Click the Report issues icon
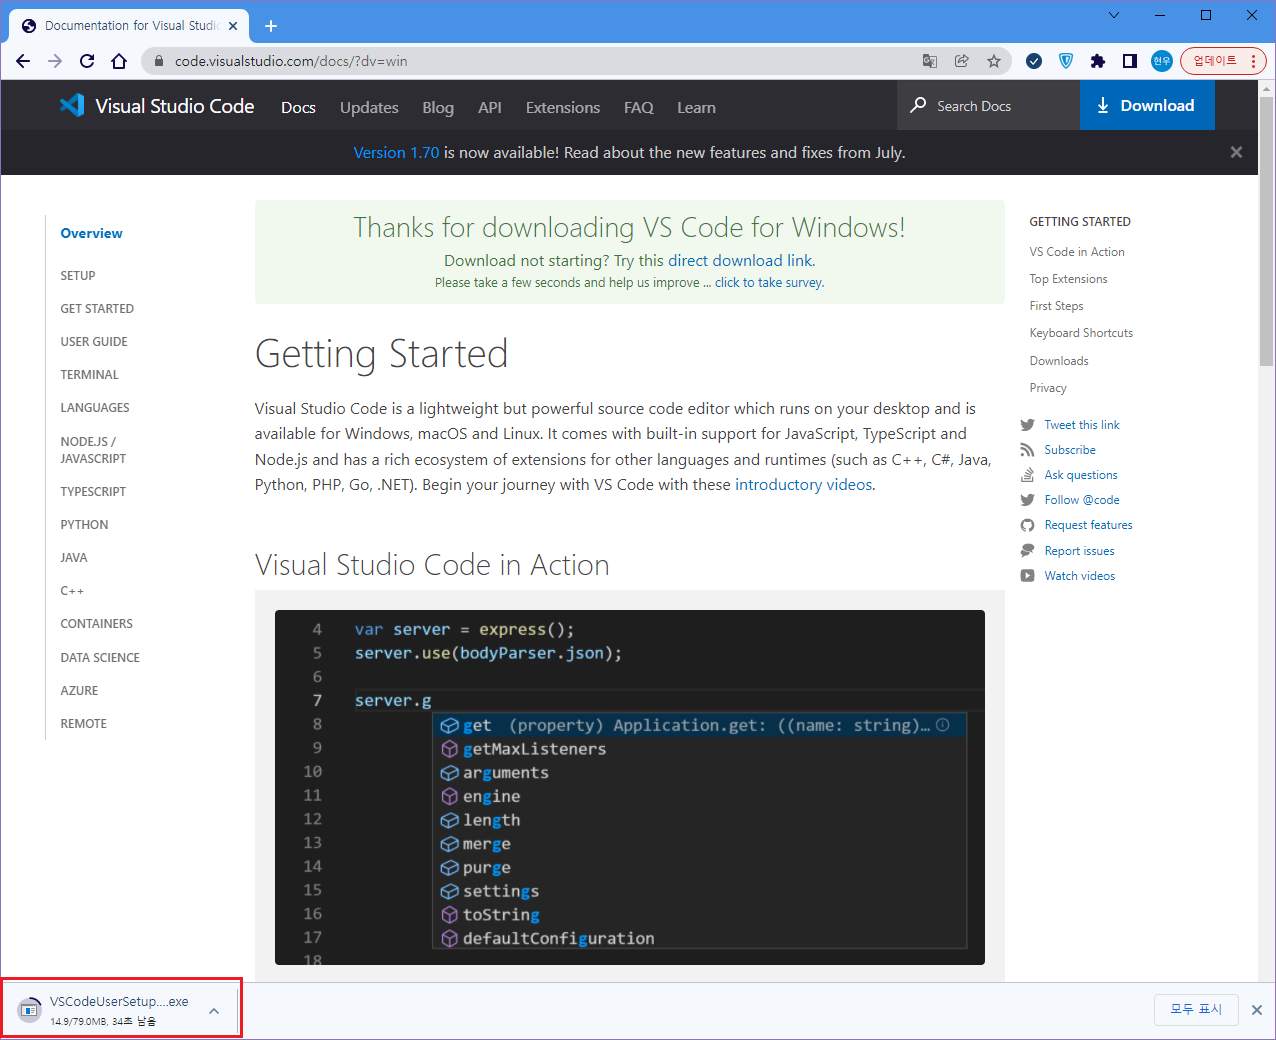Screen dimensions: 1276x1040 1027,550
